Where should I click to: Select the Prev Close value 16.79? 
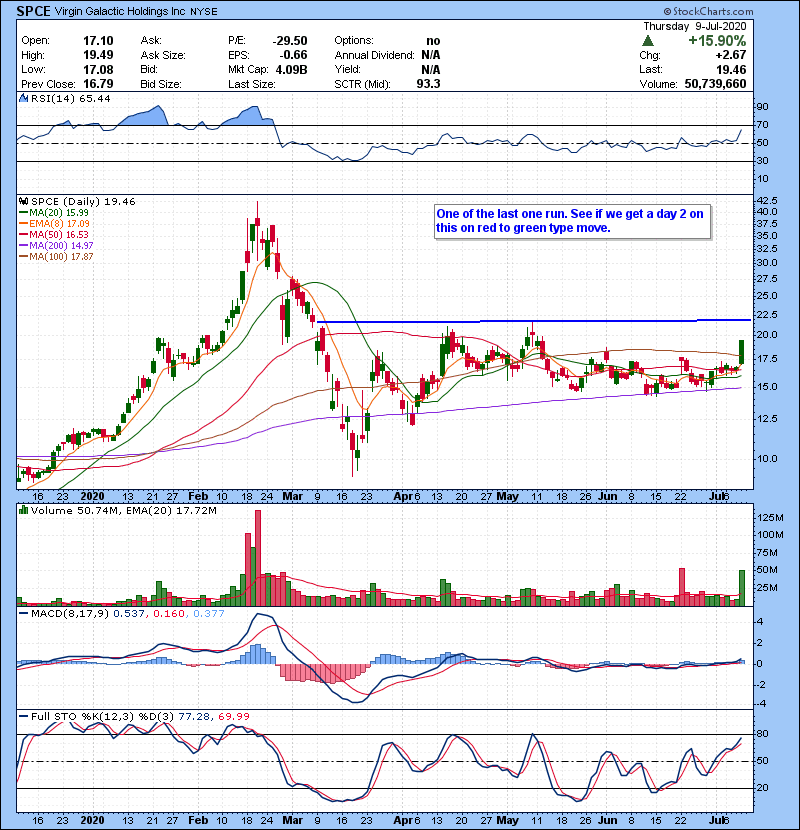click(x=98, y=84)
